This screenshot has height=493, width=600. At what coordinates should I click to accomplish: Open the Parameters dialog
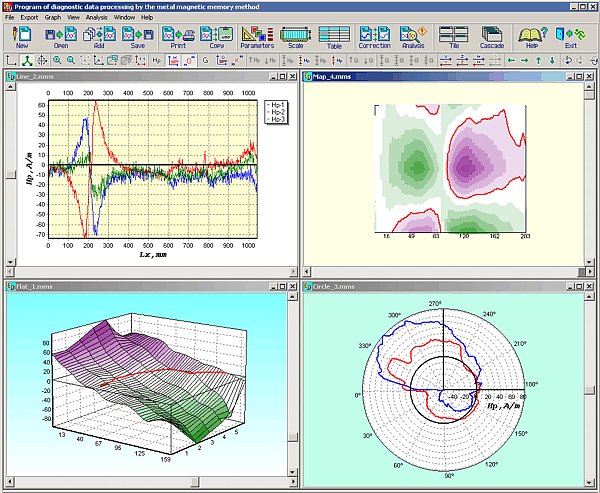[257, 38]
